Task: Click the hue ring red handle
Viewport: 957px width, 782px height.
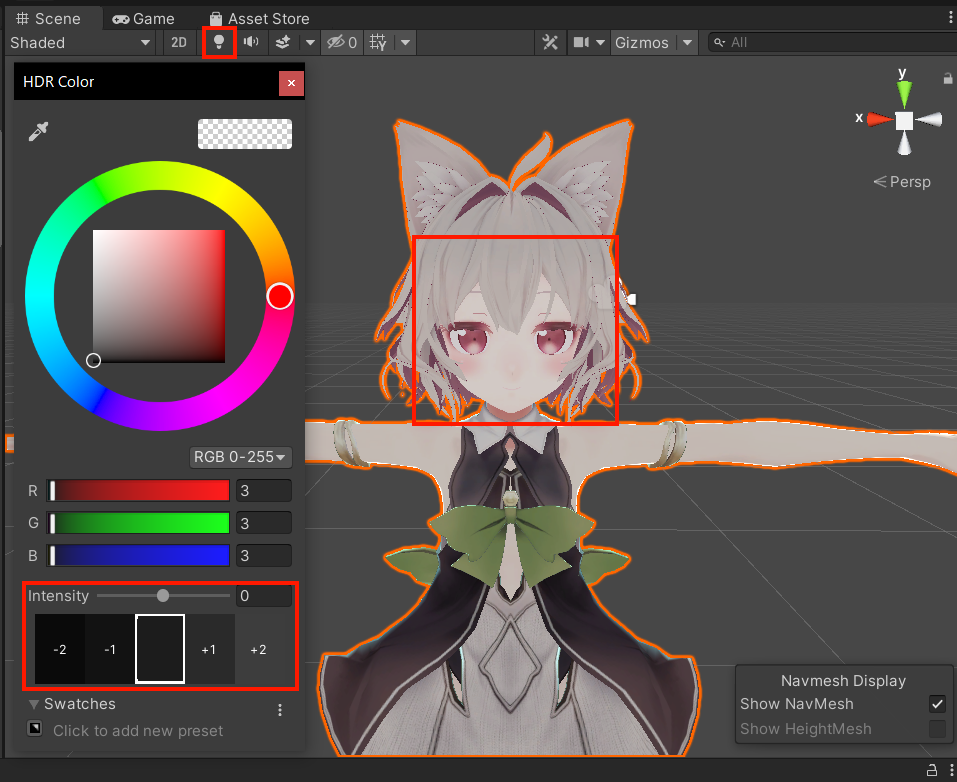Action: tap(280, 296)
